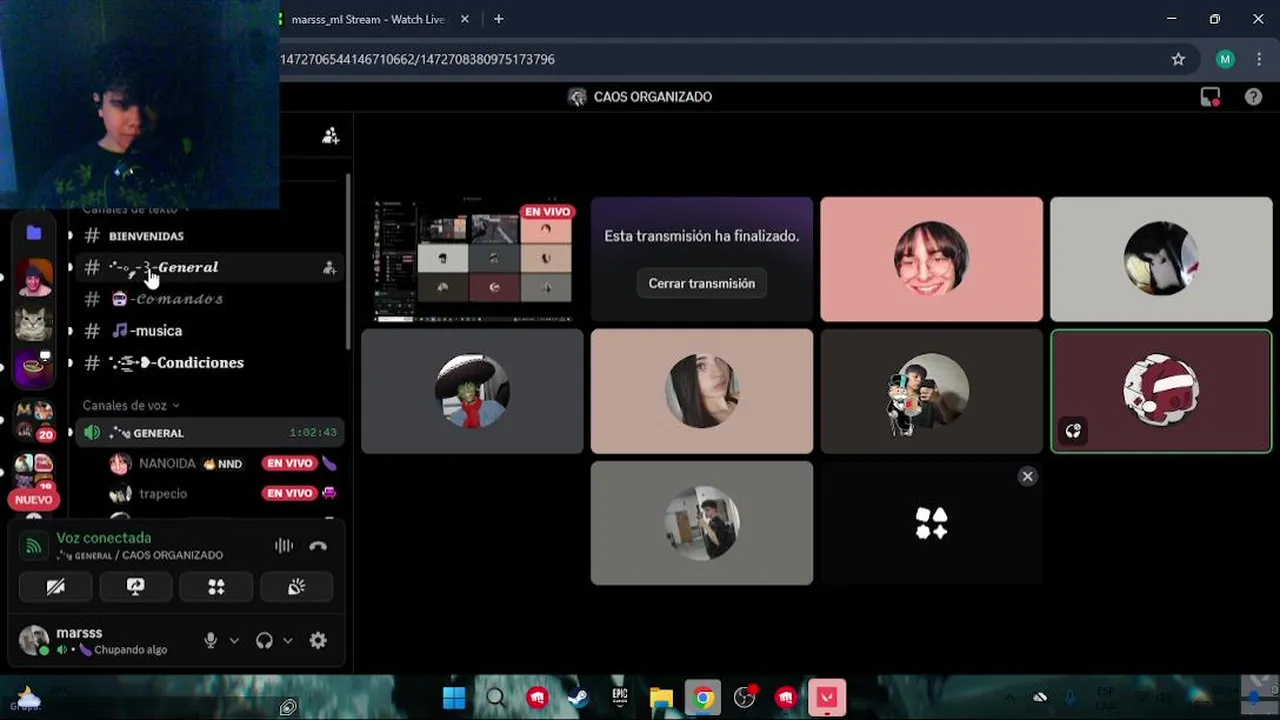Viewport: 1280px width, 720px height.
Task: Open Chrome three-dot menu
Action: [x=1259, y=59]
